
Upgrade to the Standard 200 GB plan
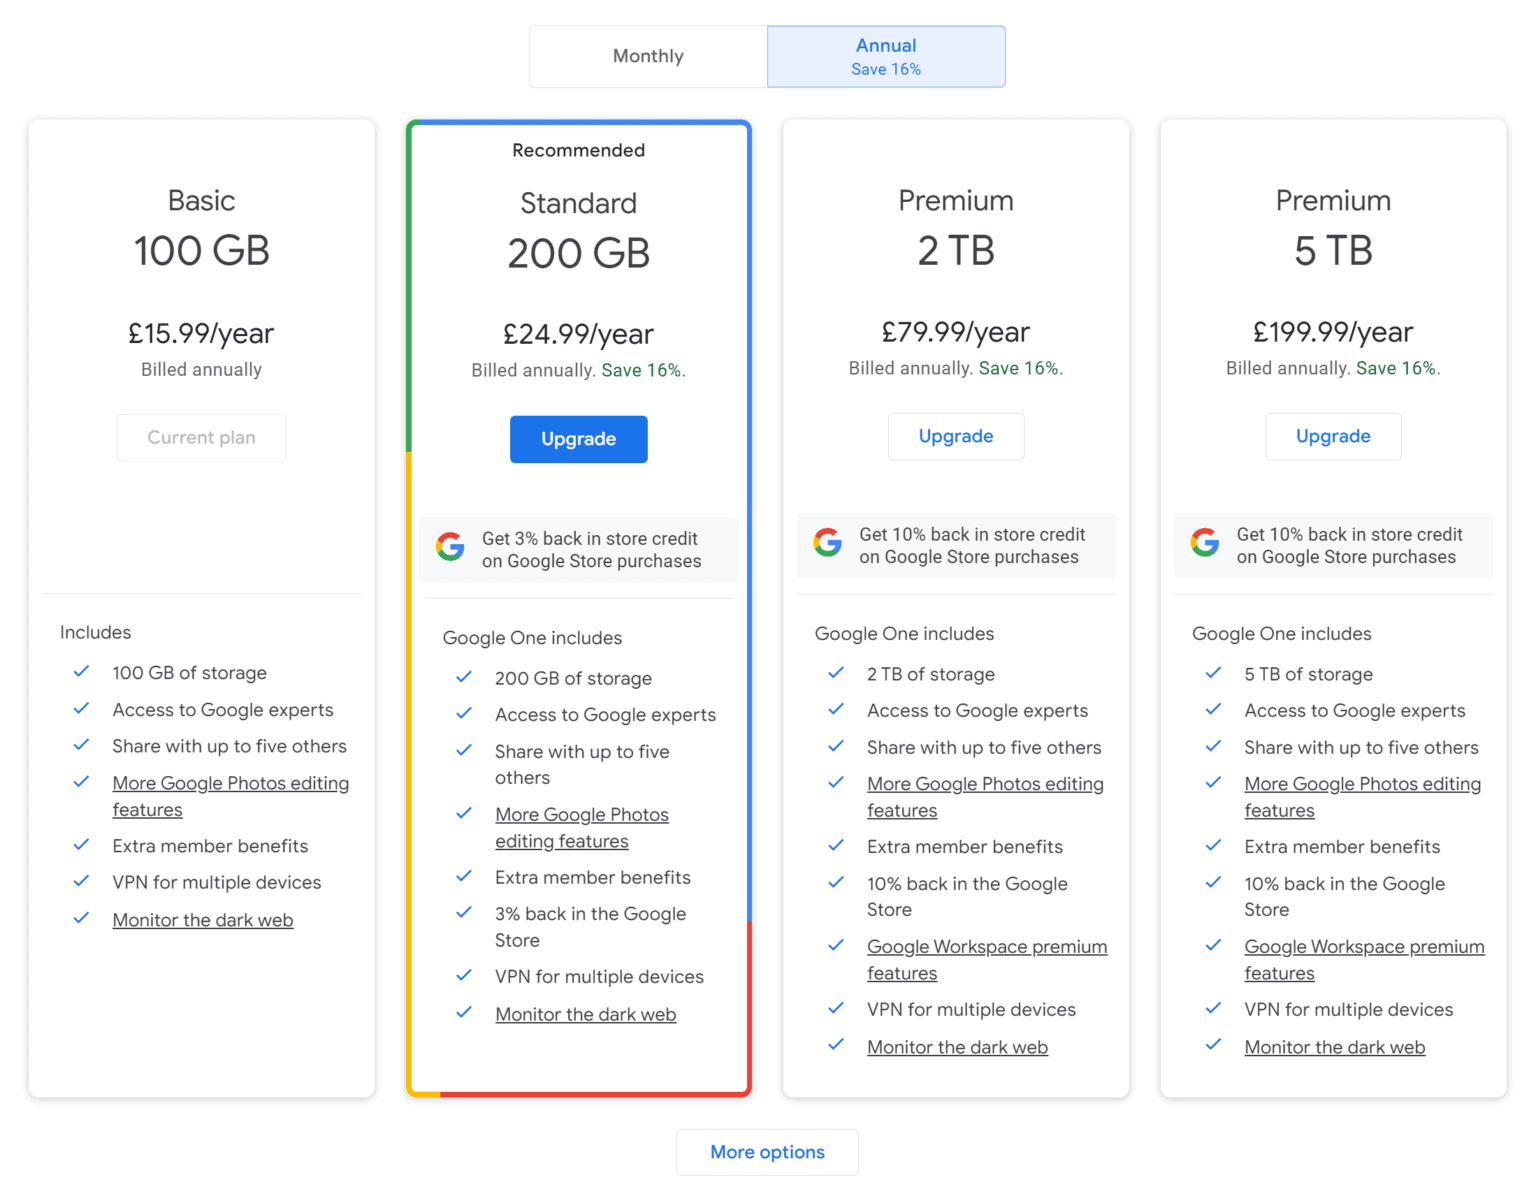(578, 439)
